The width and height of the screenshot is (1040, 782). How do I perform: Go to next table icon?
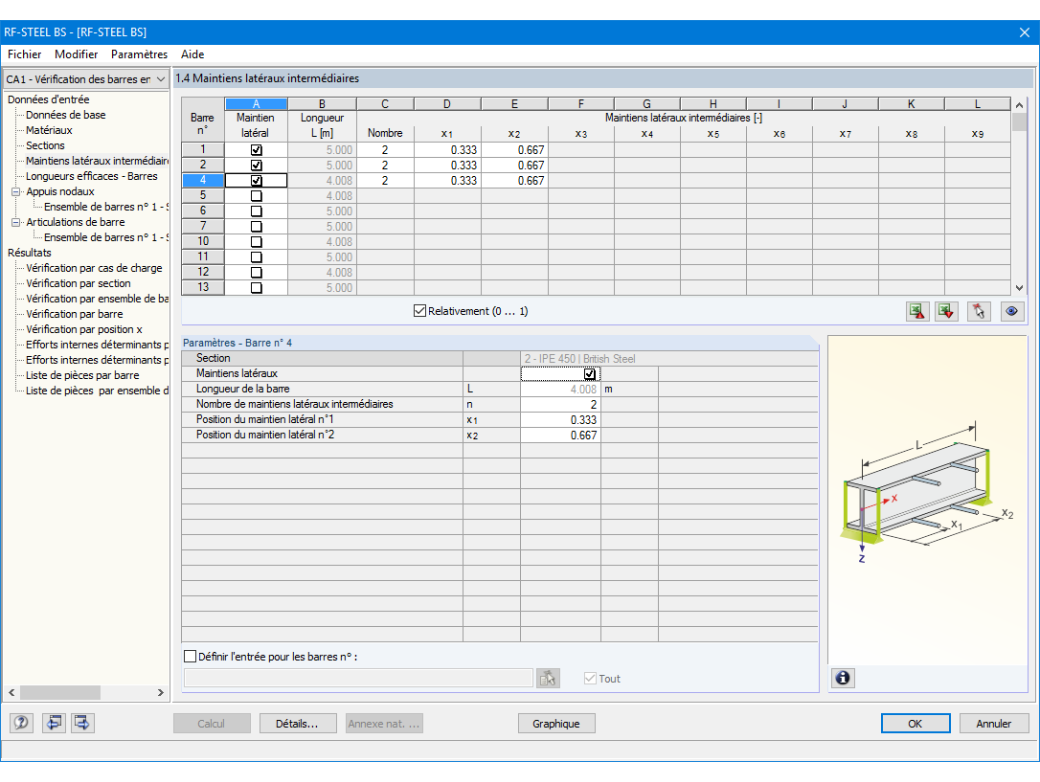(x=82, y=723)
